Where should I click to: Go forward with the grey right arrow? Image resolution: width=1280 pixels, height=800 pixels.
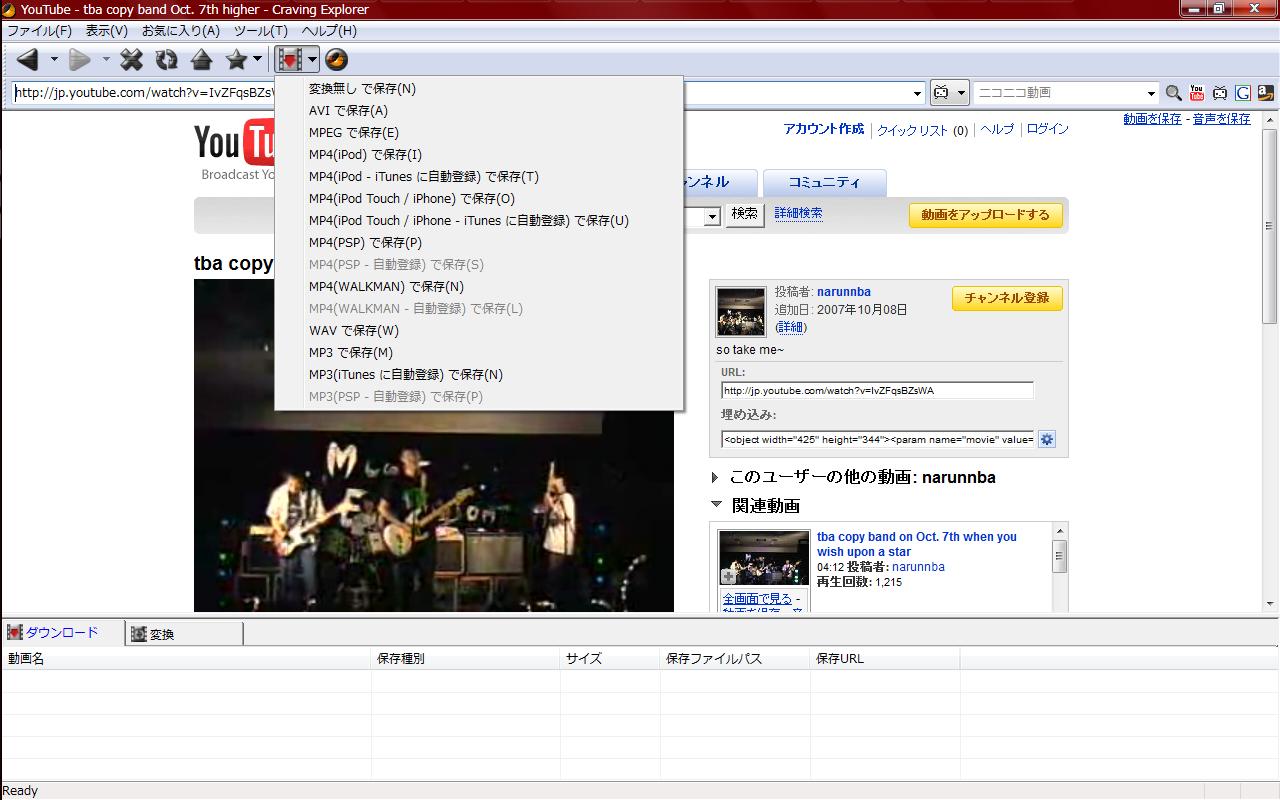coord(80,60)
